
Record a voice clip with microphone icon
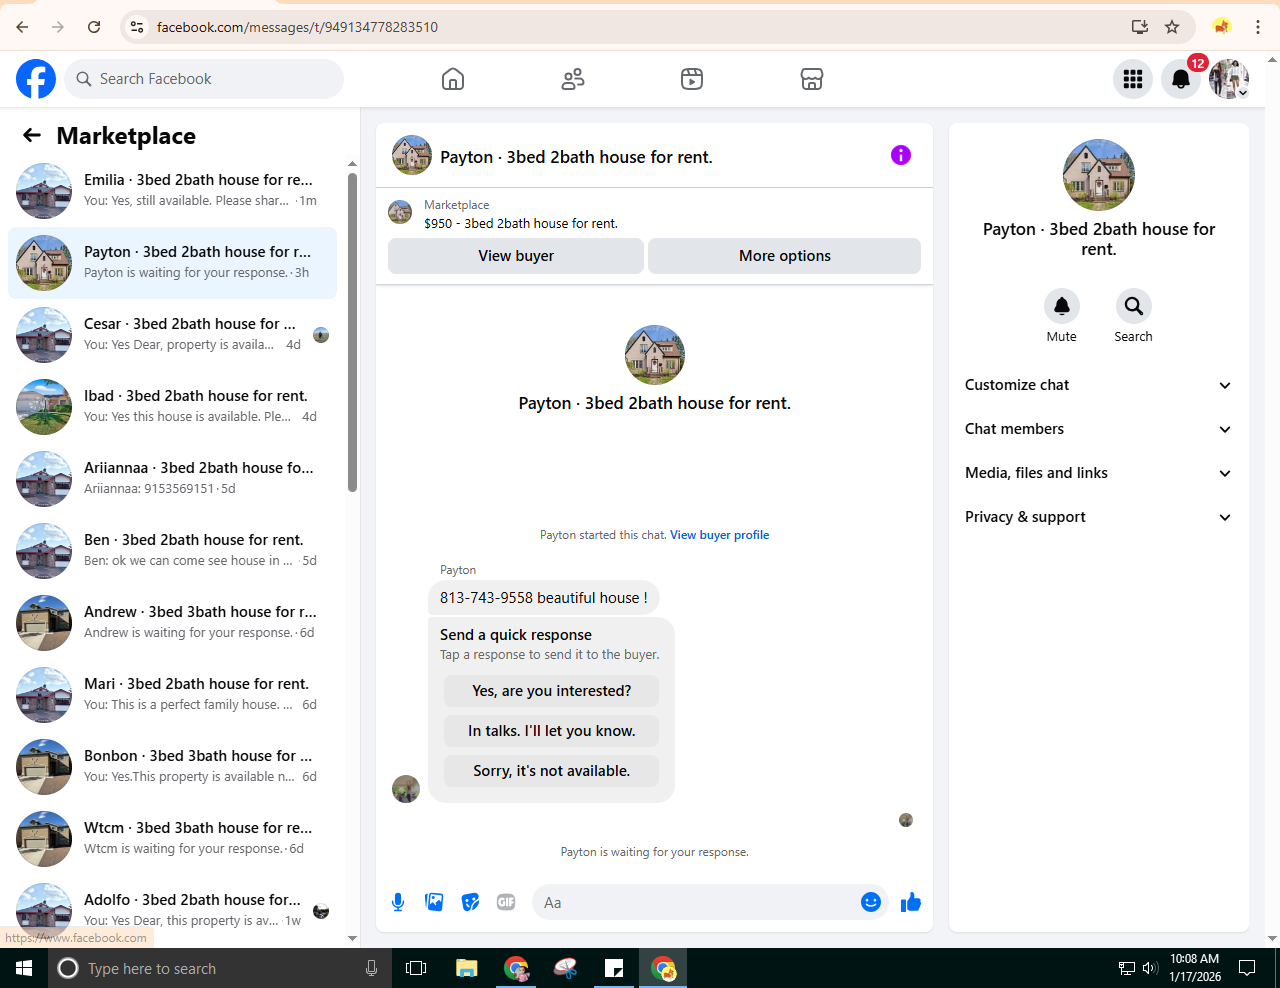(398, 902)
